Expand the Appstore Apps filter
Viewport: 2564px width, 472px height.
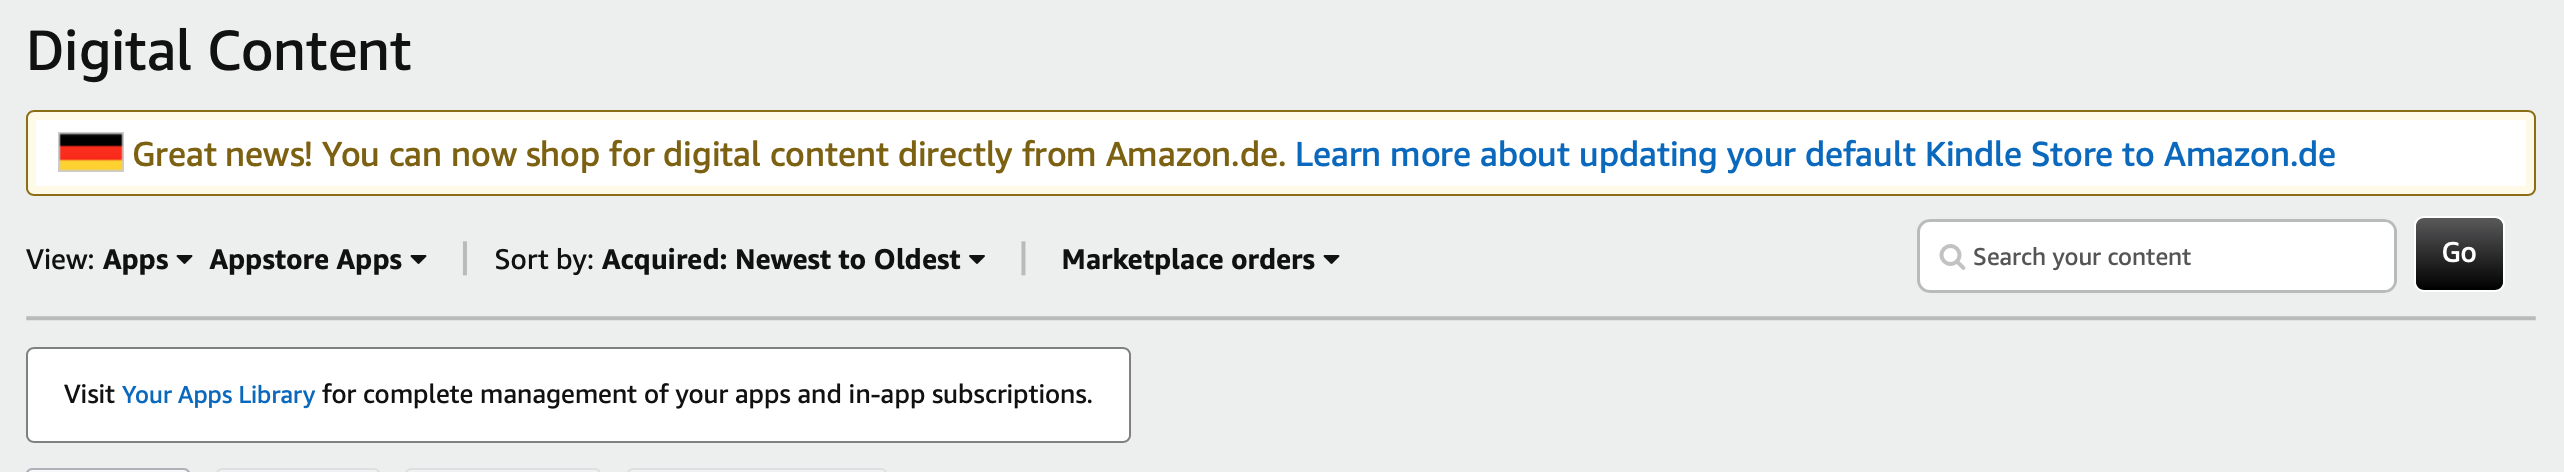tap(306, 260)
